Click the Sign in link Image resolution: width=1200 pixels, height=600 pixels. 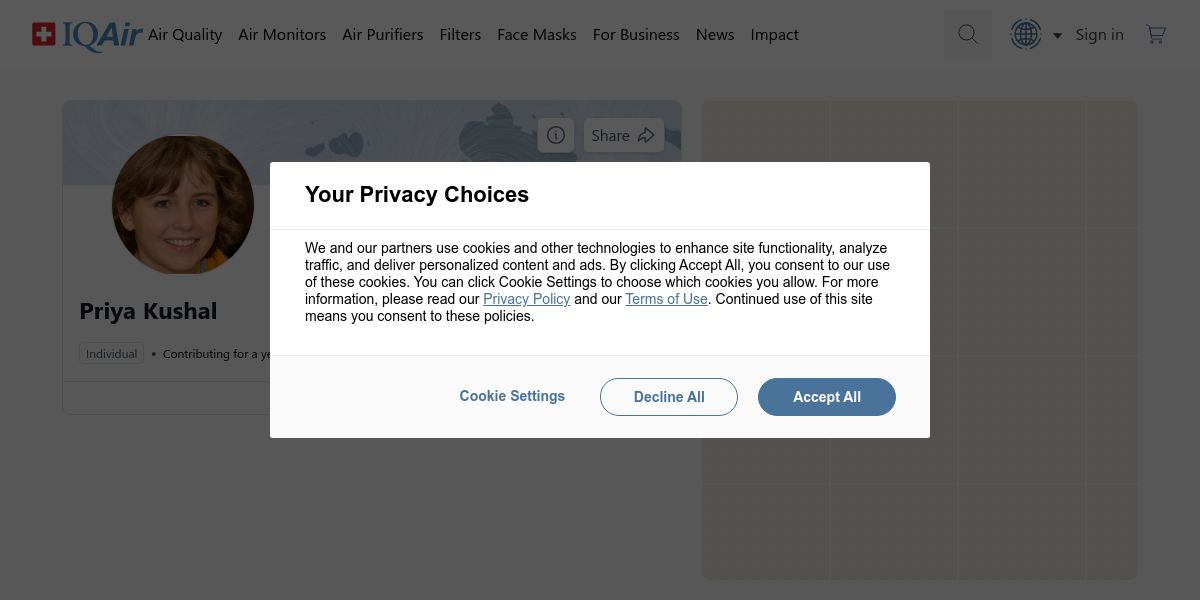[x=1099, y=34]
